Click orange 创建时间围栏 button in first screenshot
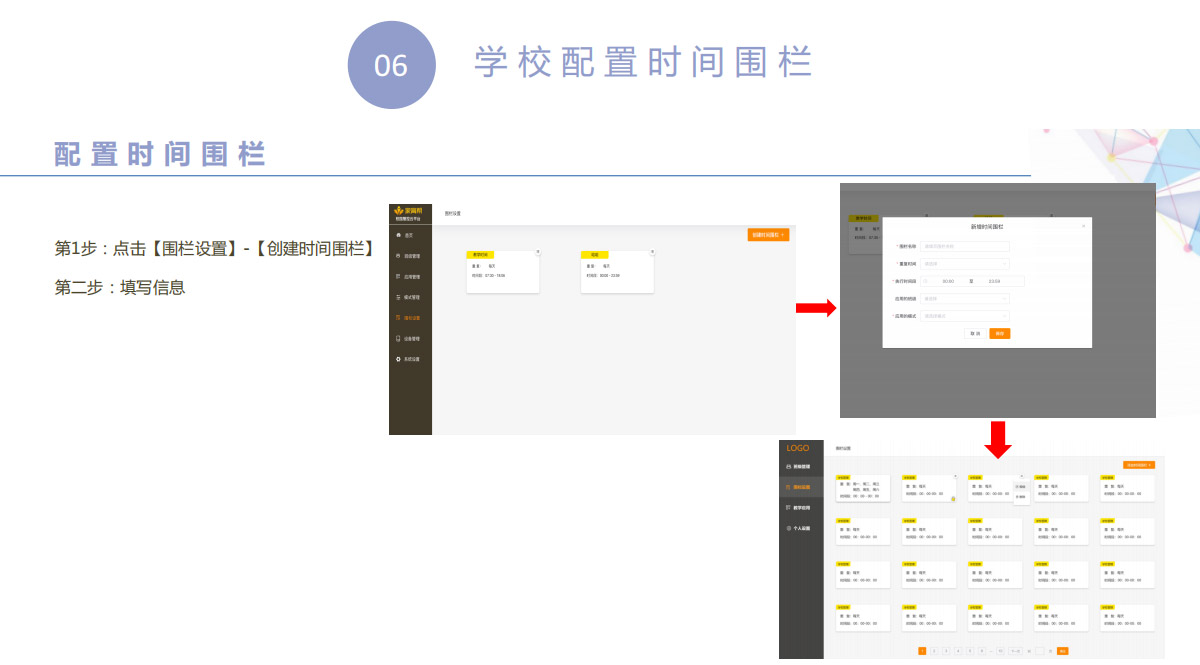The image size is (1200, 665). pyautogui.click(x=768, y=235)
